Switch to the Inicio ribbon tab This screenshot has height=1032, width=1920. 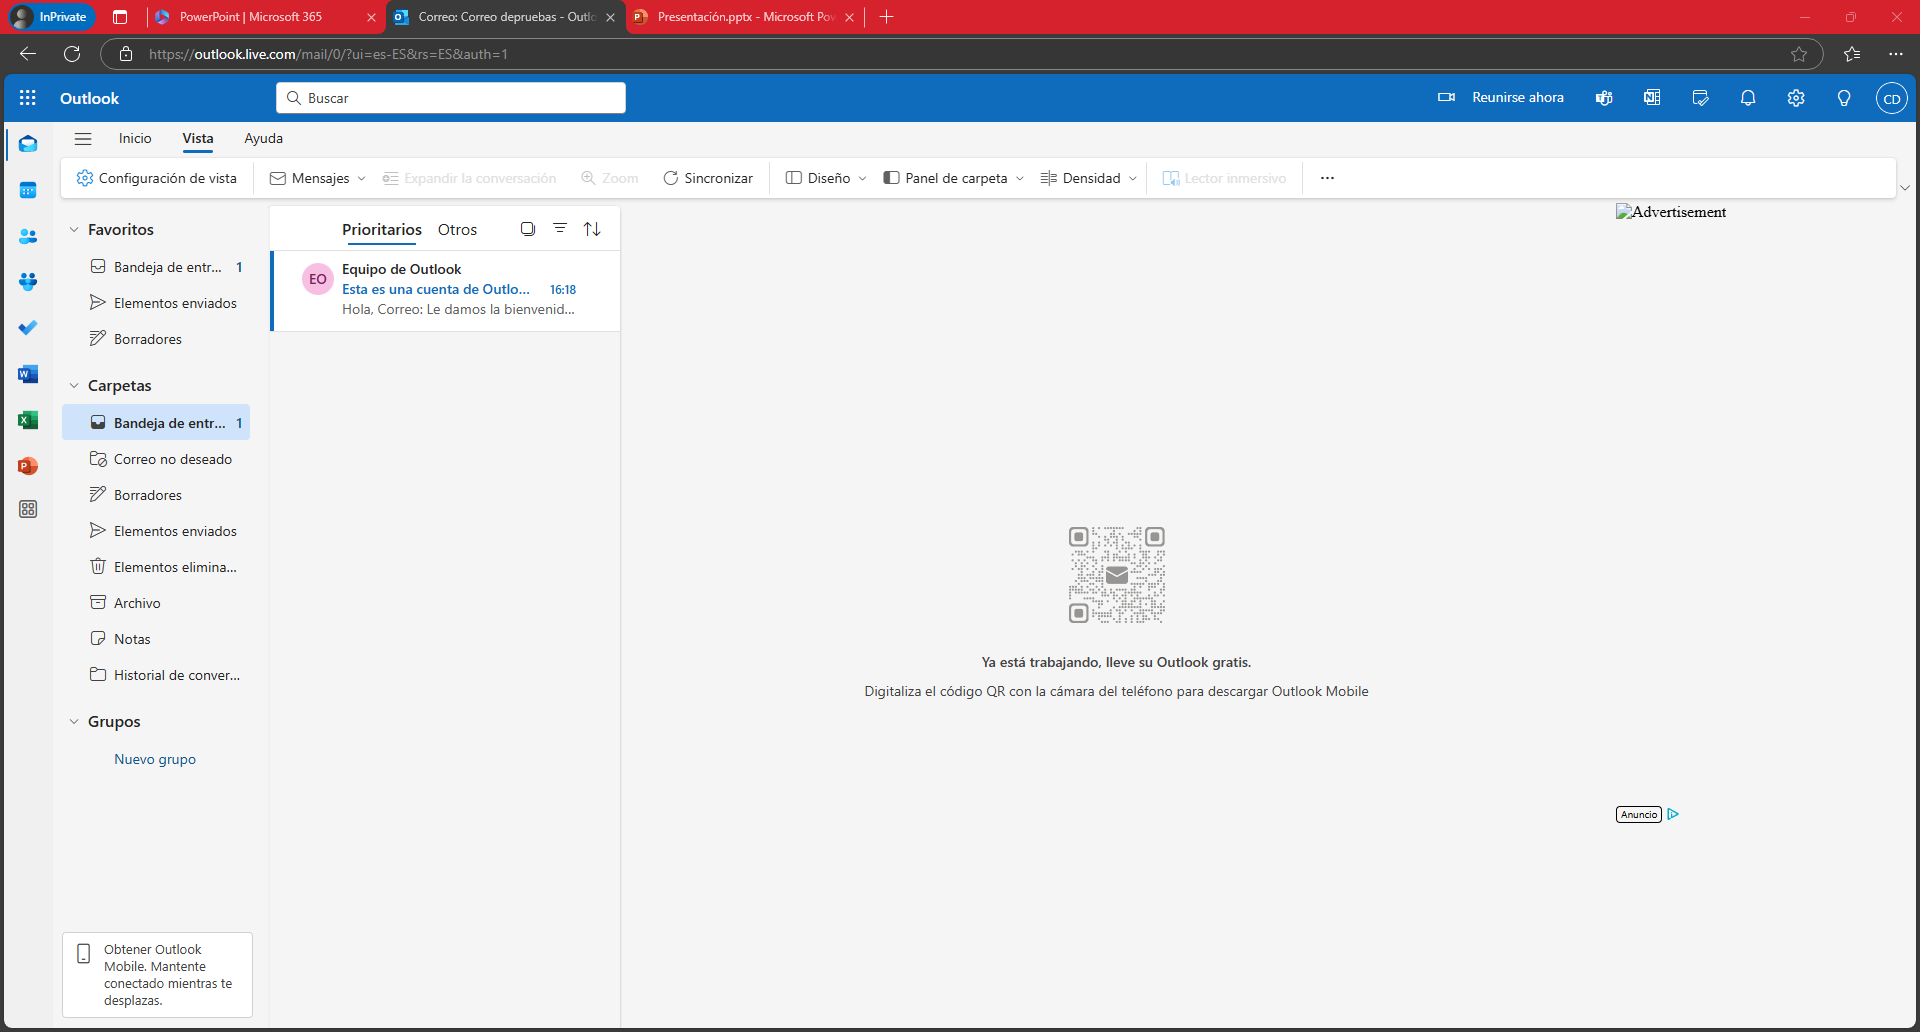(135, 139)
